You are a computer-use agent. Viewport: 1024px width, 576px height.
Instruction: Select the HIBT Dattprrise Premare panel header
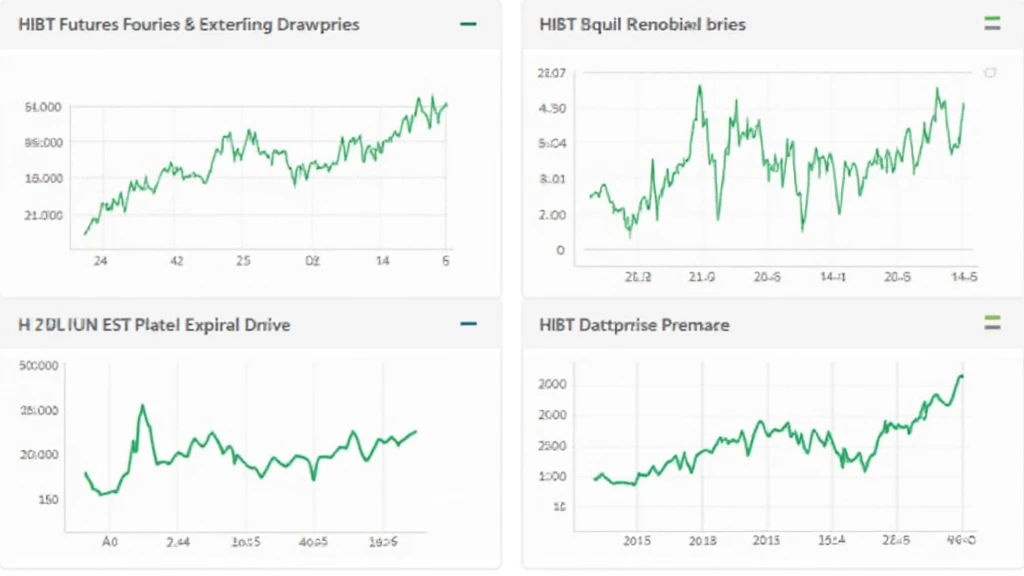(634, 325)
